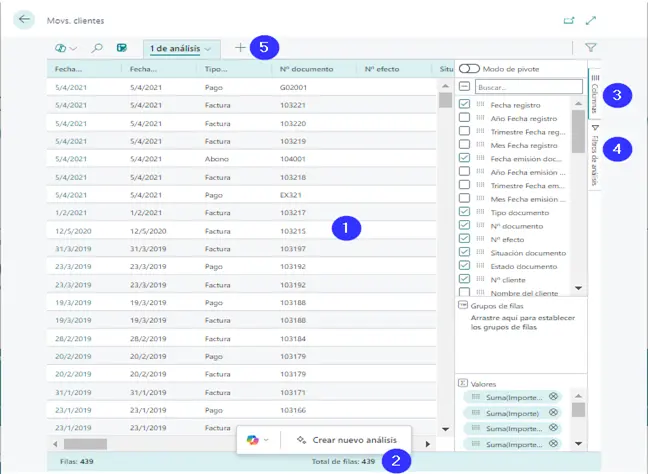Open the Columnas side tab
The width and height of the screenshot is (648, 474).
(x=595, y=93)
